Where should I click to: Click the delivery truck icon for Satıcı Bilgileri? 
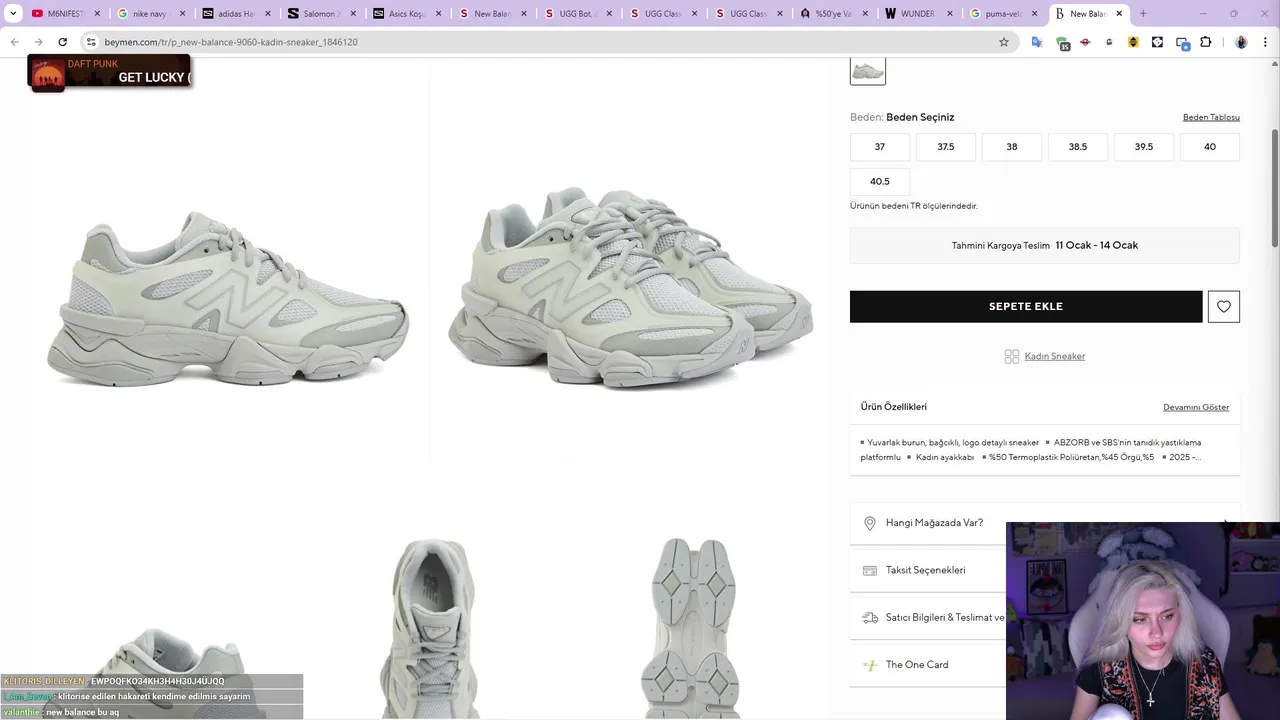(x=869, y=618)
